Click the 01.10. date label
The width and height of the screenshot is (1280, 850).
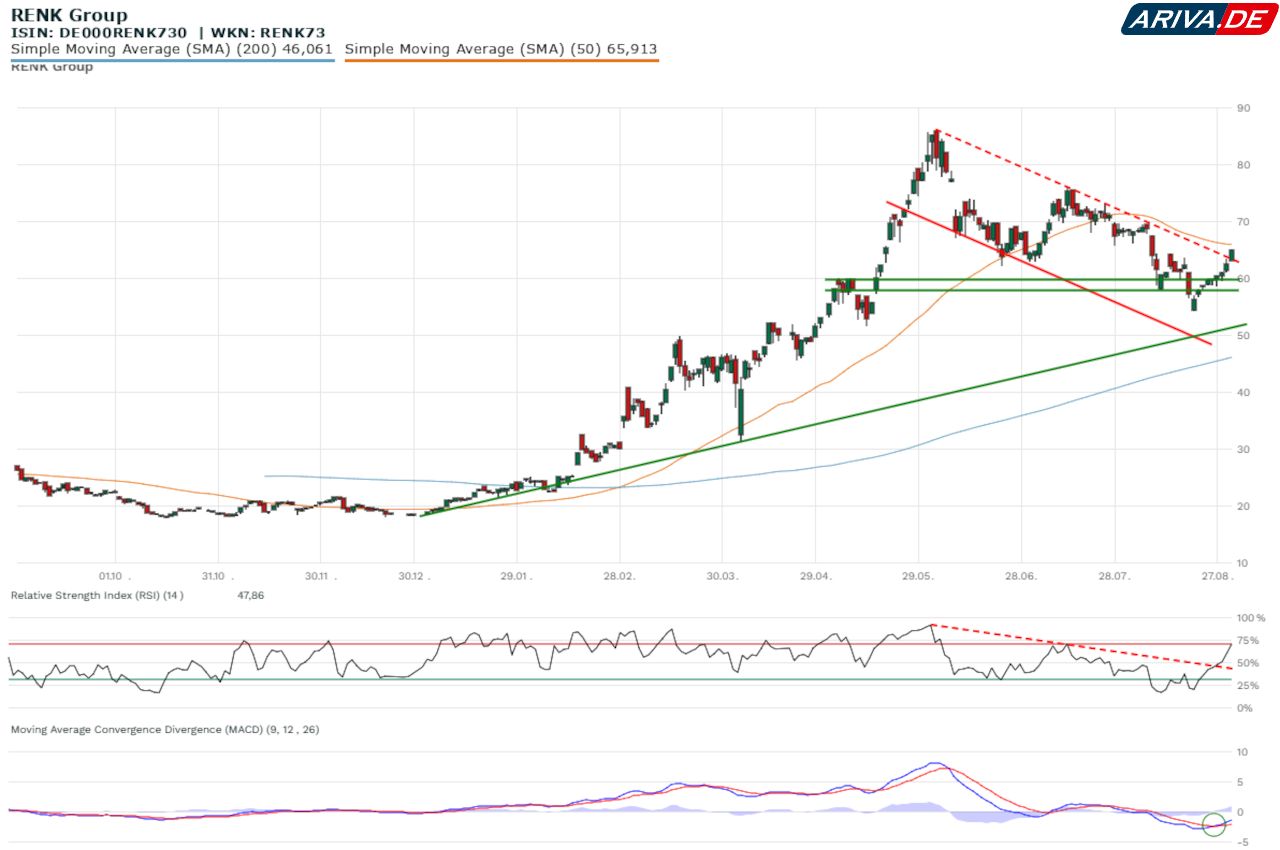(116, 575)
